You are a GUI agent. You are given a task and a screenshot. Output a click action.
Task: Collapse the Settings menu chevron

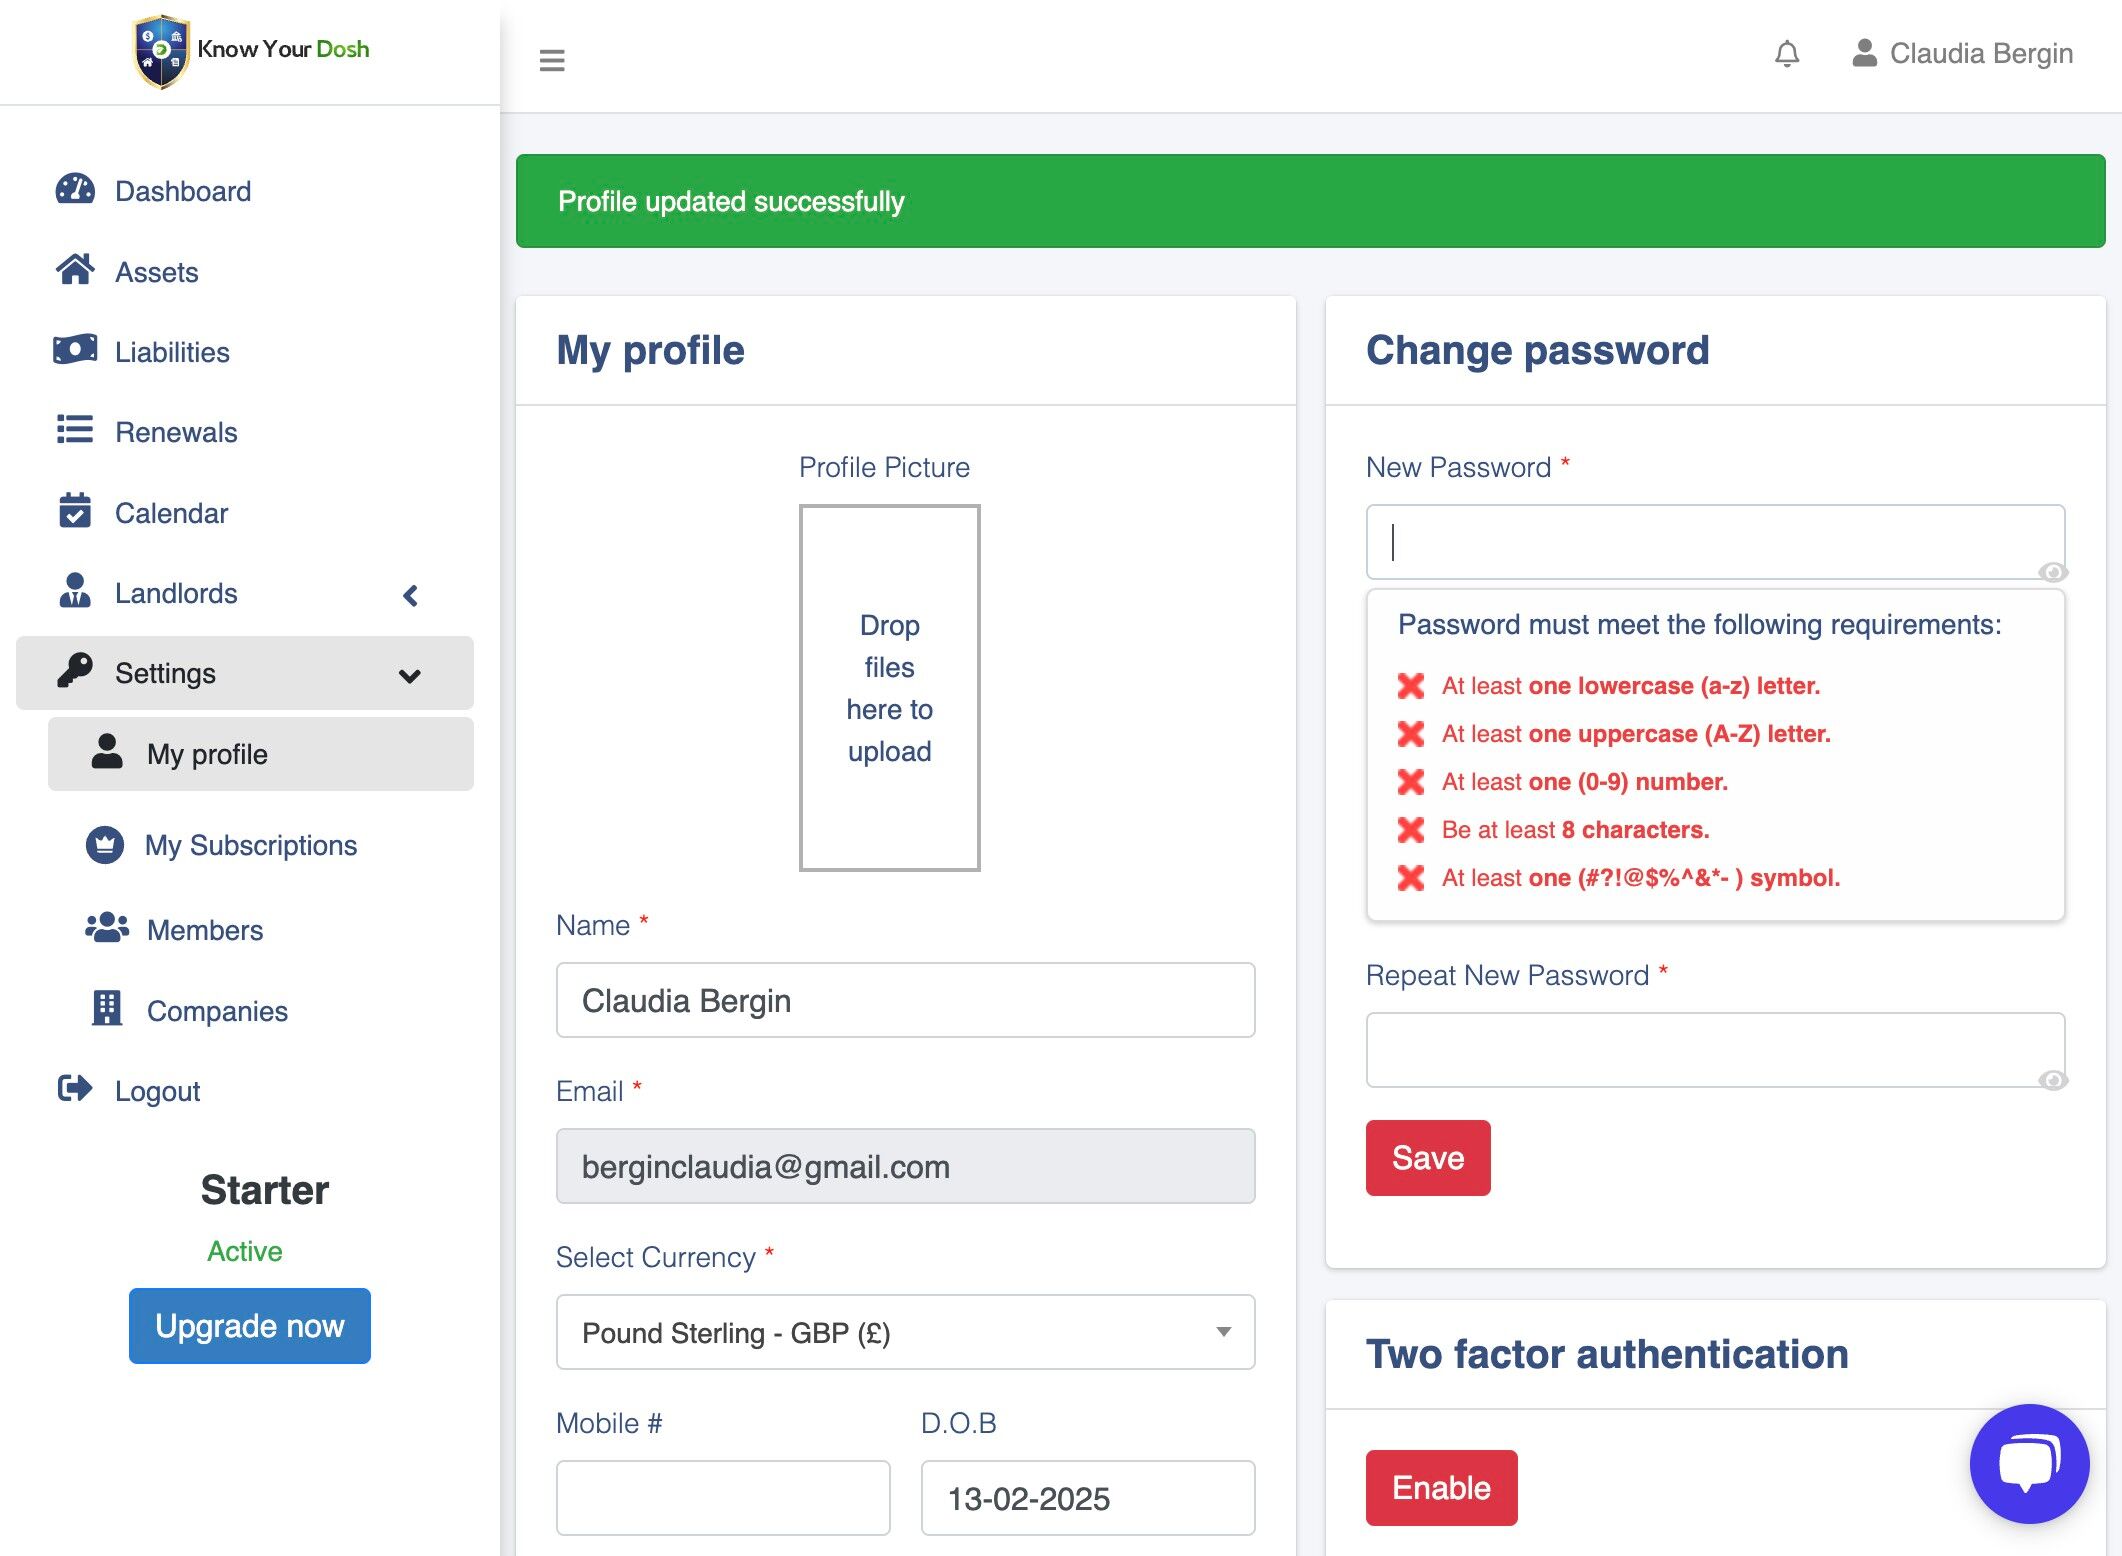click(409, 675)
